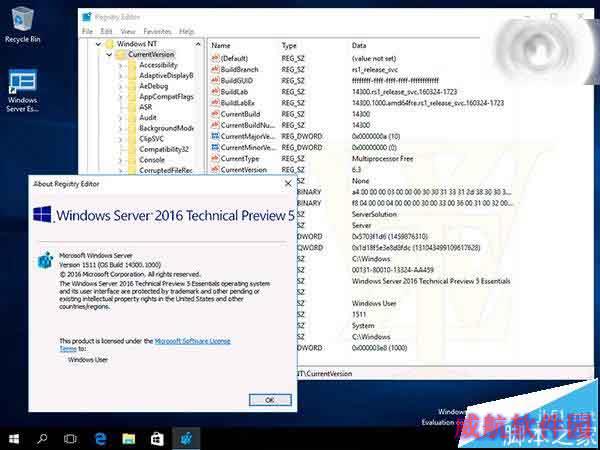Click the CurrentType string value icon

pyautogui.click(x=215, y=158)
